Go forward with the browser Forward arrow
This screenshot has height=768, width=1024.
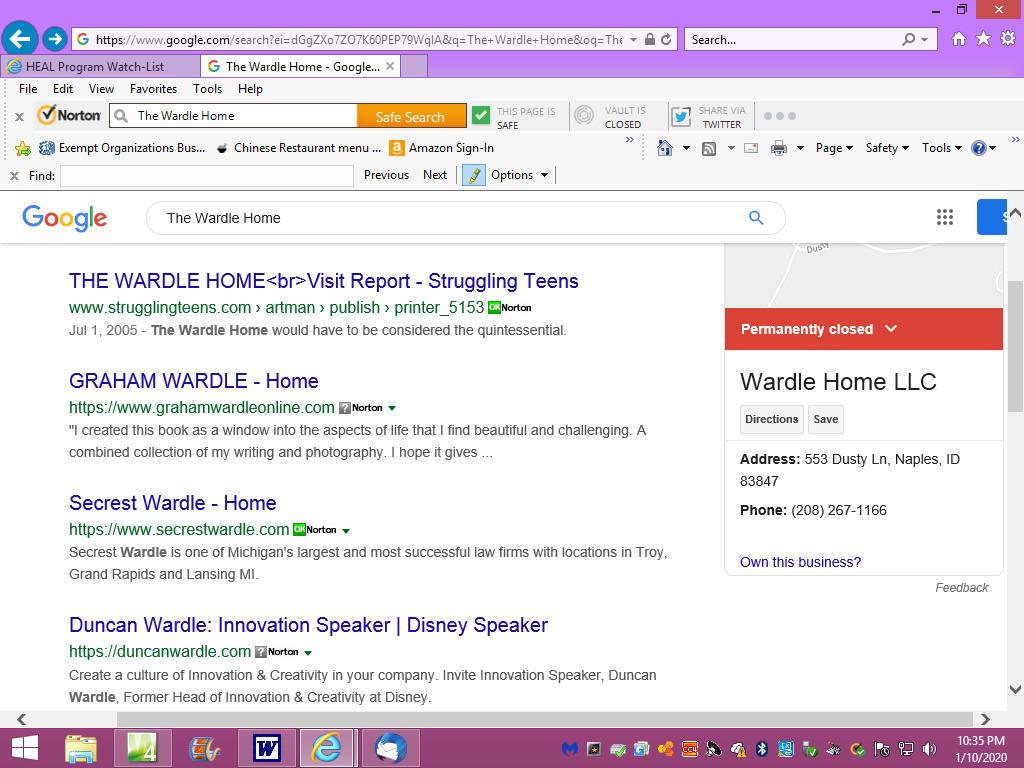point(55,39)
